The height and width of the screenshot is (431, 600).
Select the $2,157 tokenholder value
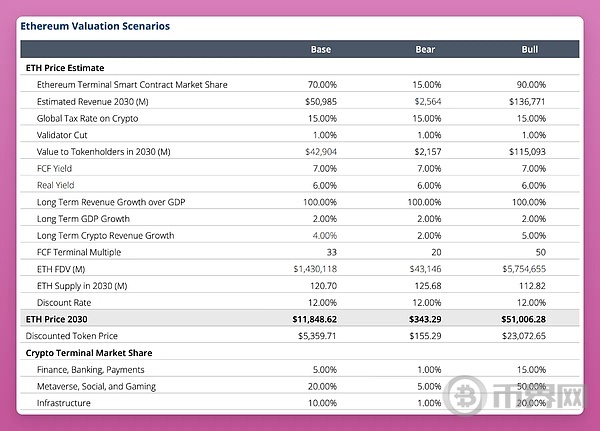pos(428,152)
